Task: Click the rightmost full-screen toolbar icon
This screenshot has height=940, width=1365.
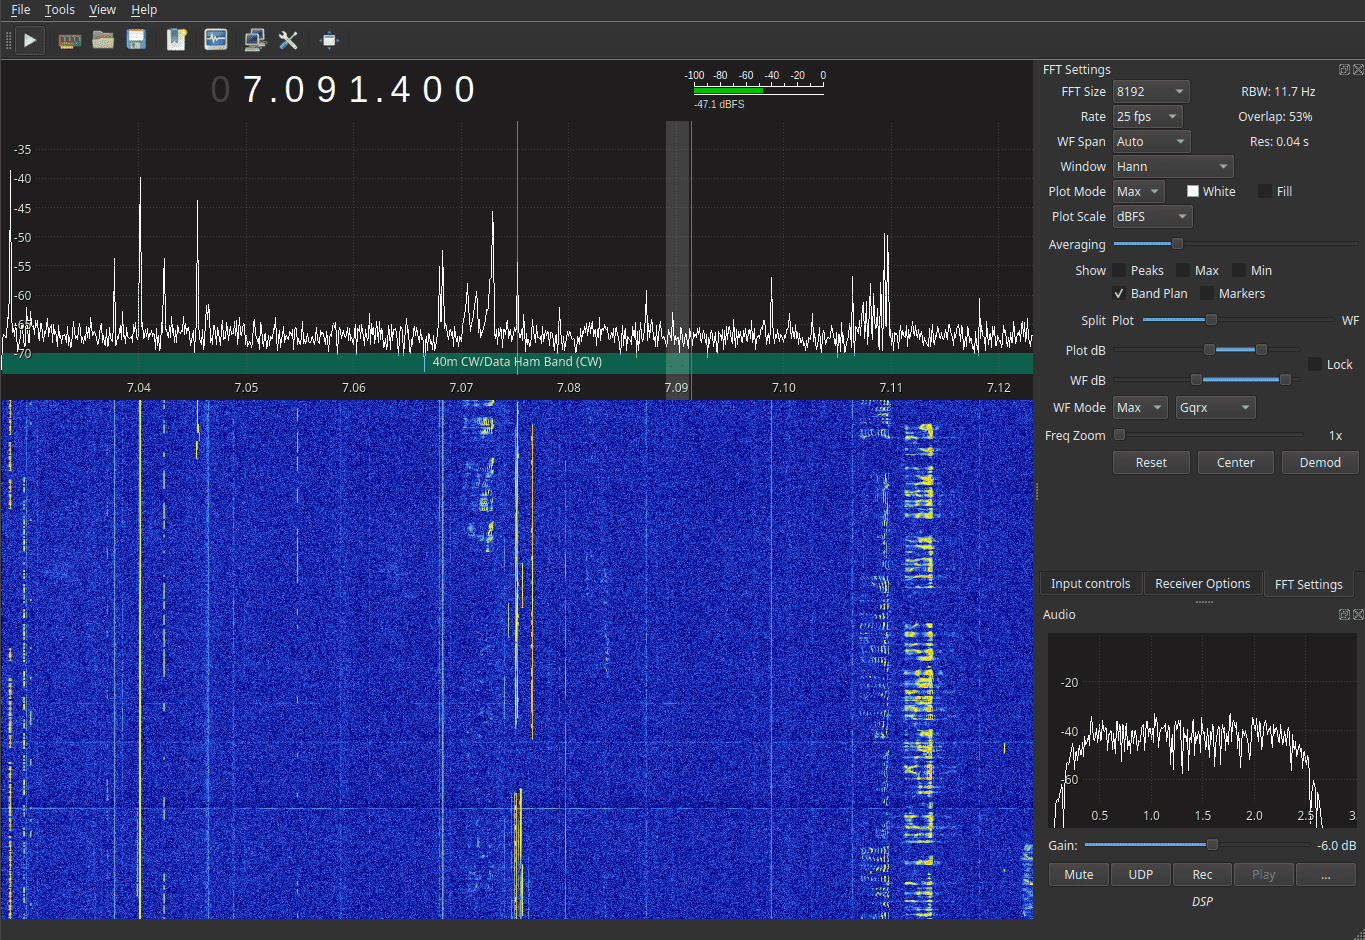Action: coord(327,40)
